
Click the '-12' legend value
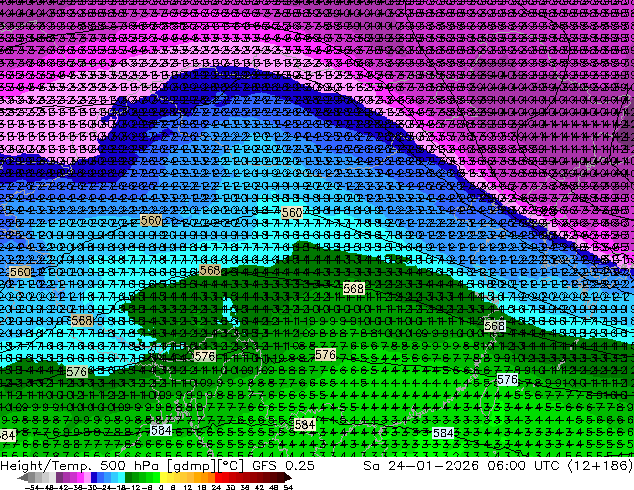(133, 488)
